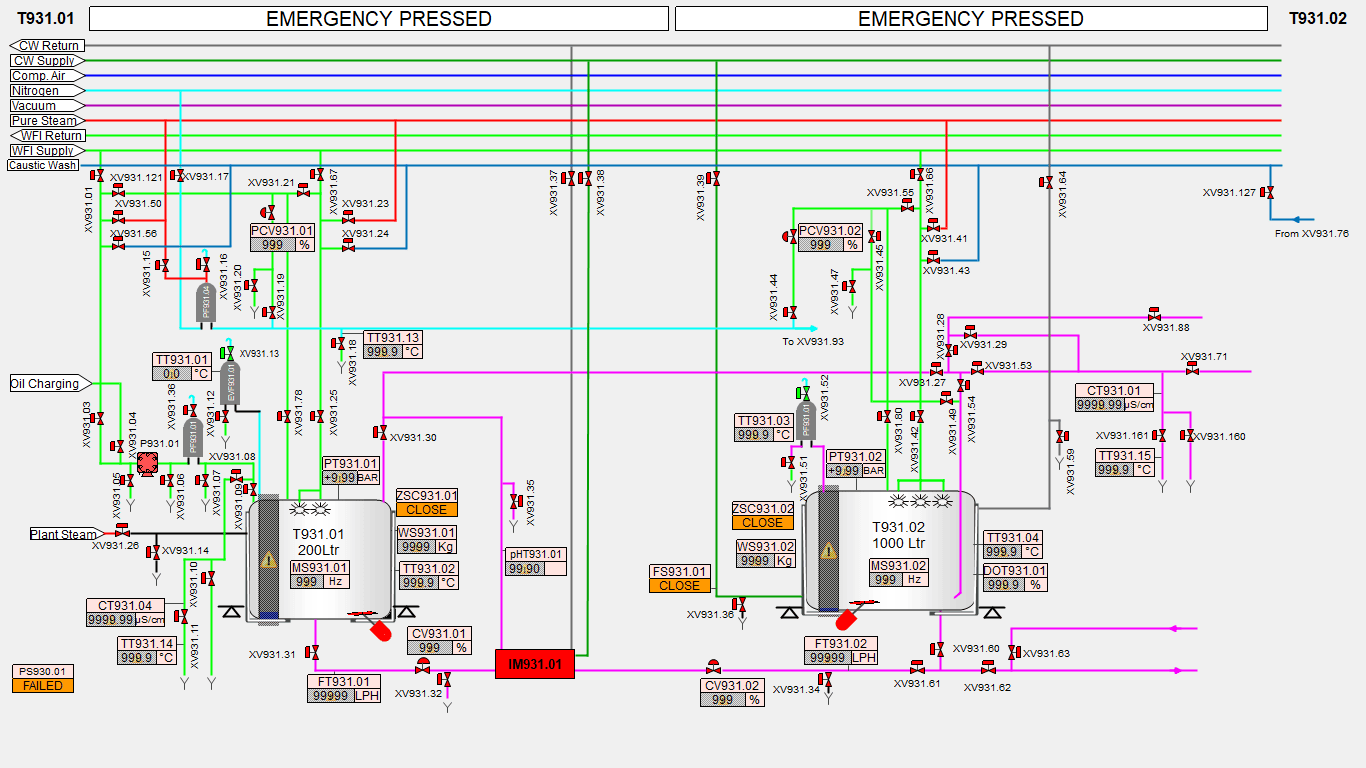Click the left EMERGENCY PRESSED banner

[x=378, y=19]
